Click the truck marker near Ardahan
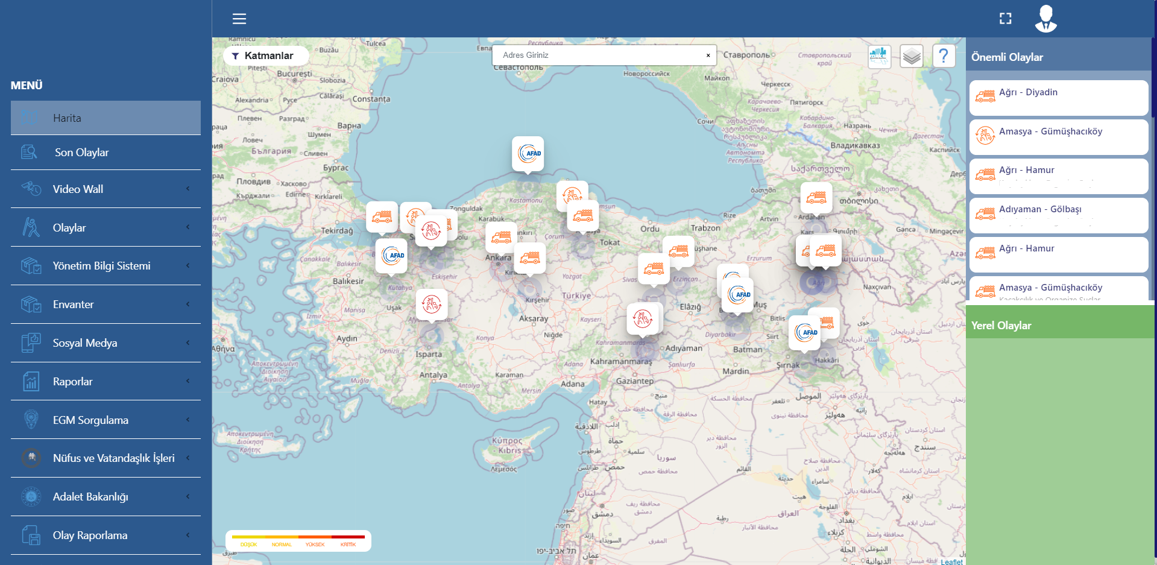The image size is (1157, 565). (x=816, y=198)
